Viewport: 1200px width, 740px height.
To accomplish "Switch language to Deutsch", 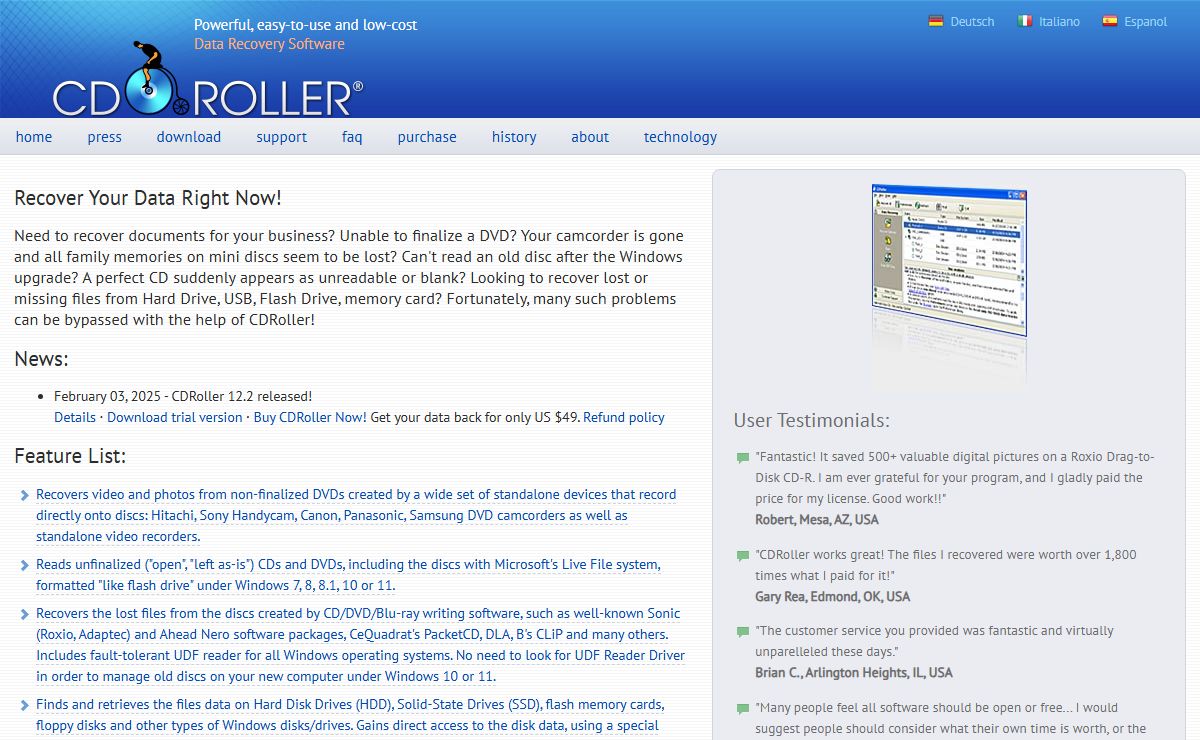I will tap(972, 22).
